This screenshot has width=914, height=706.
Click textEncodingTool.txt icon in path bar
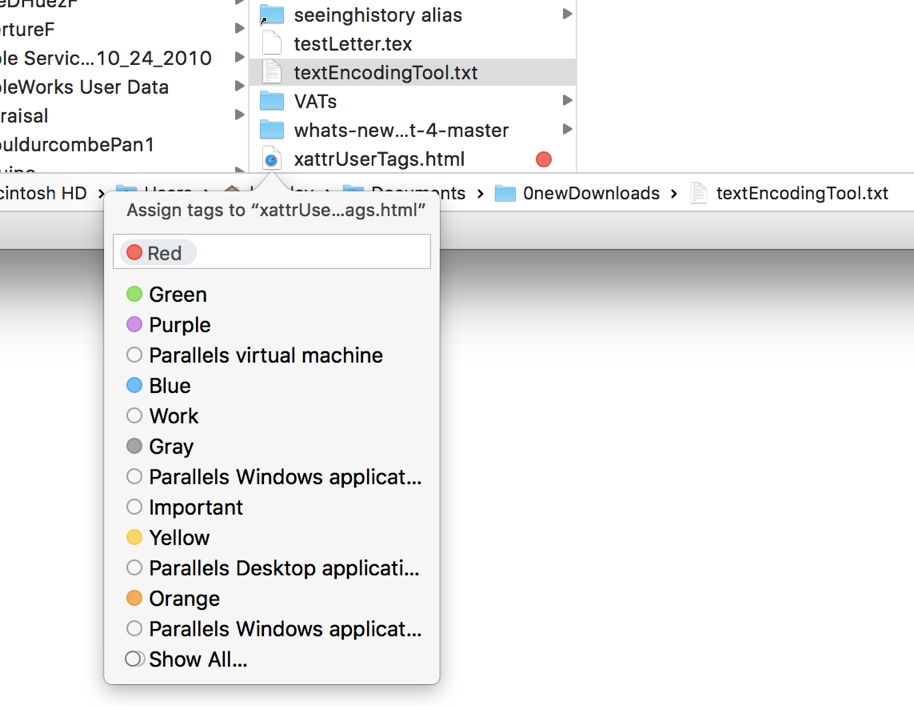pyautogui.click(x=700, y=193)
